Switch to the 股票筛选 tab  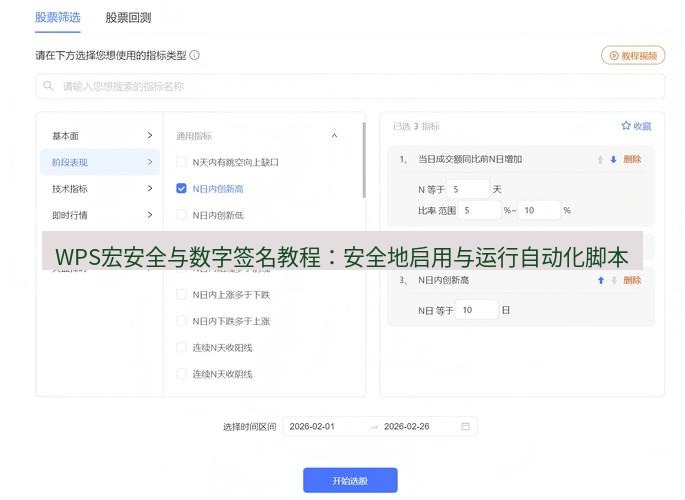coord(58,17)
